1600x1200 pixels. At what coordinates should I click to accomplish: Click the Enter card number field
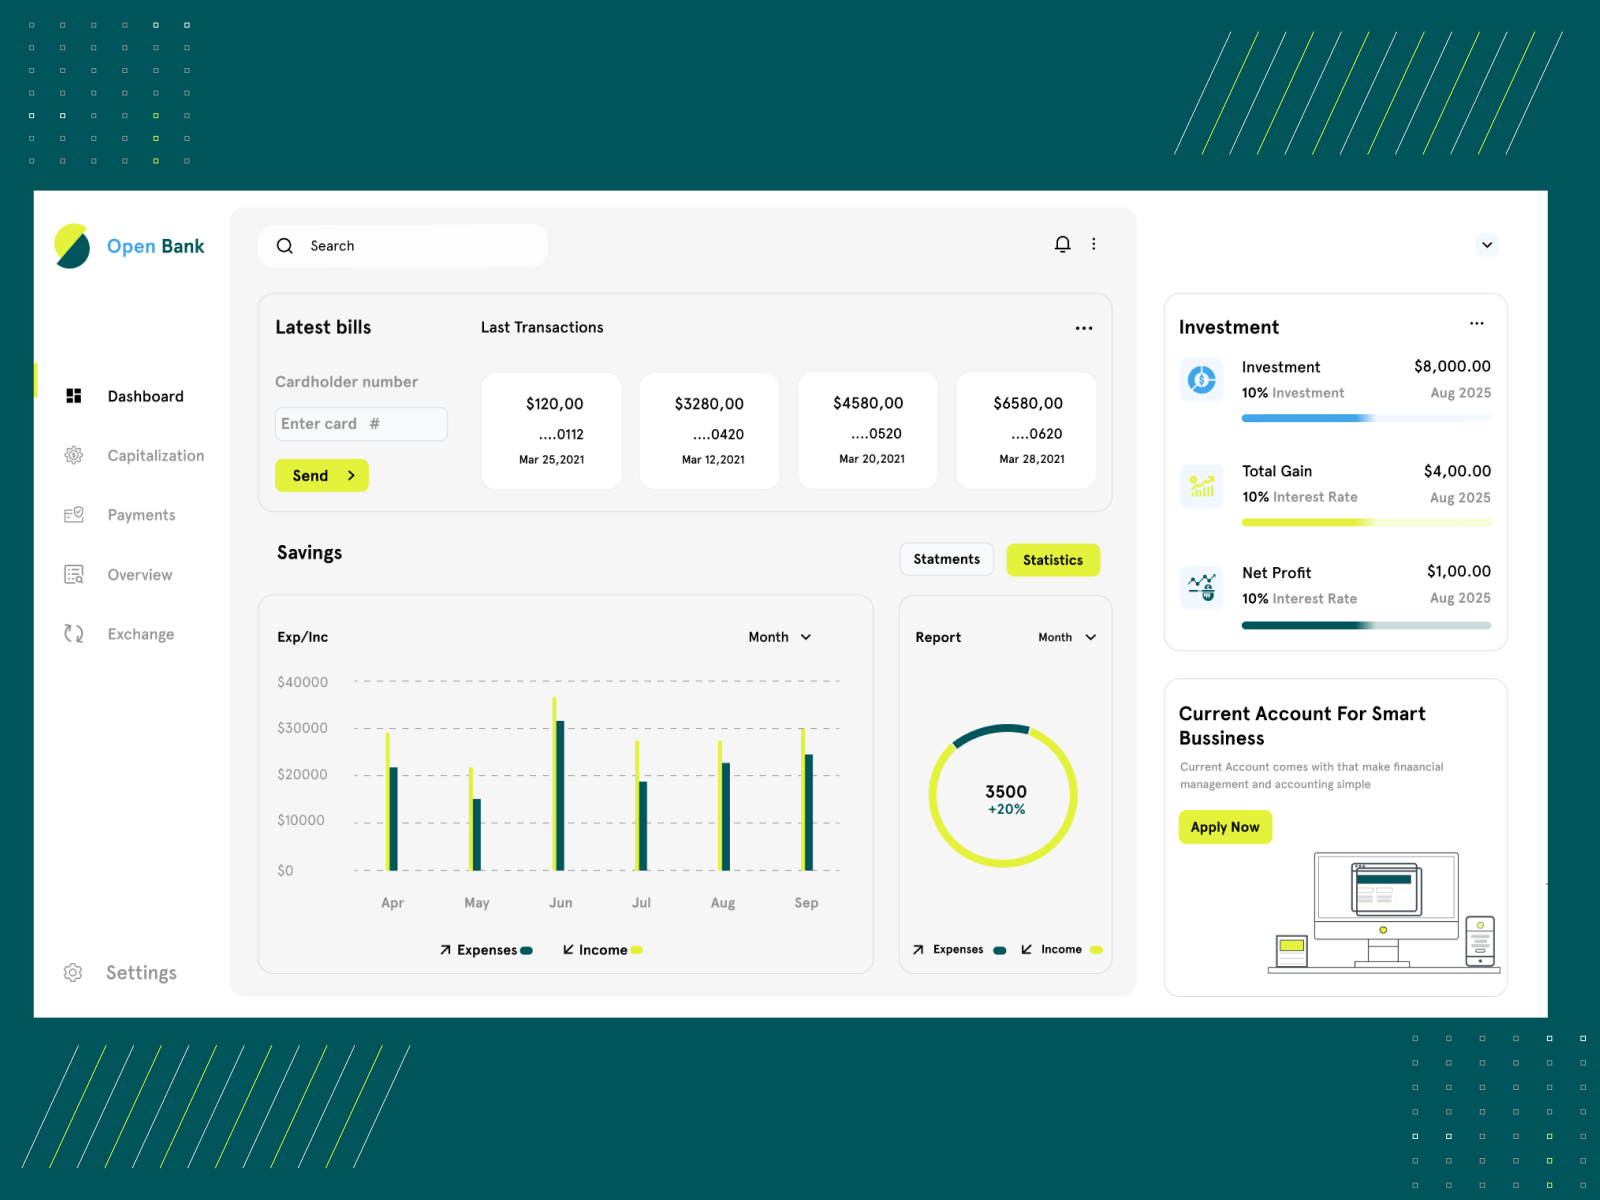[360, 424]
